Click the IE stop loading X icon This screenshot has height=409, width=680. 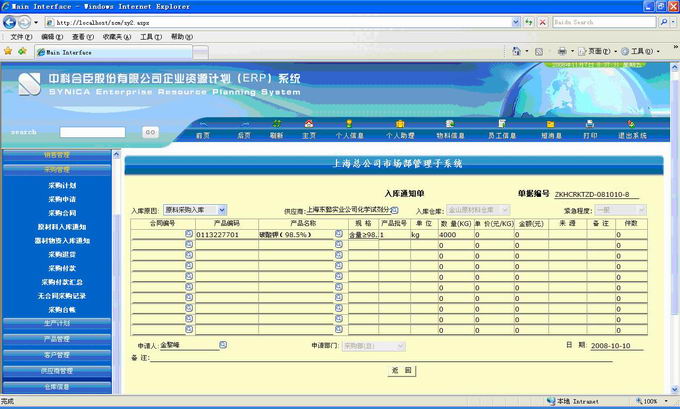click(x=543, y=22)
